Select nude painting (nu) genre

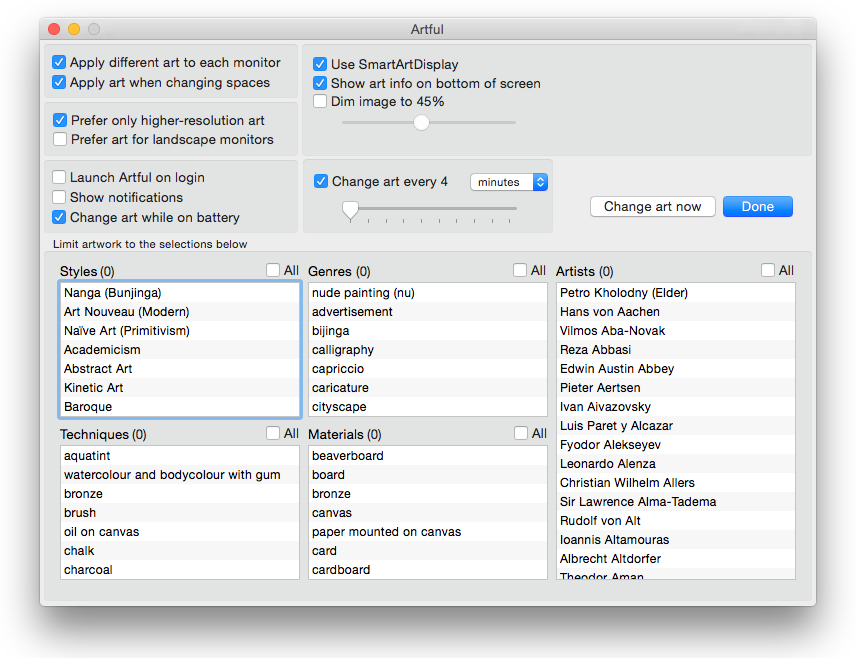click(x=427, y=293)
